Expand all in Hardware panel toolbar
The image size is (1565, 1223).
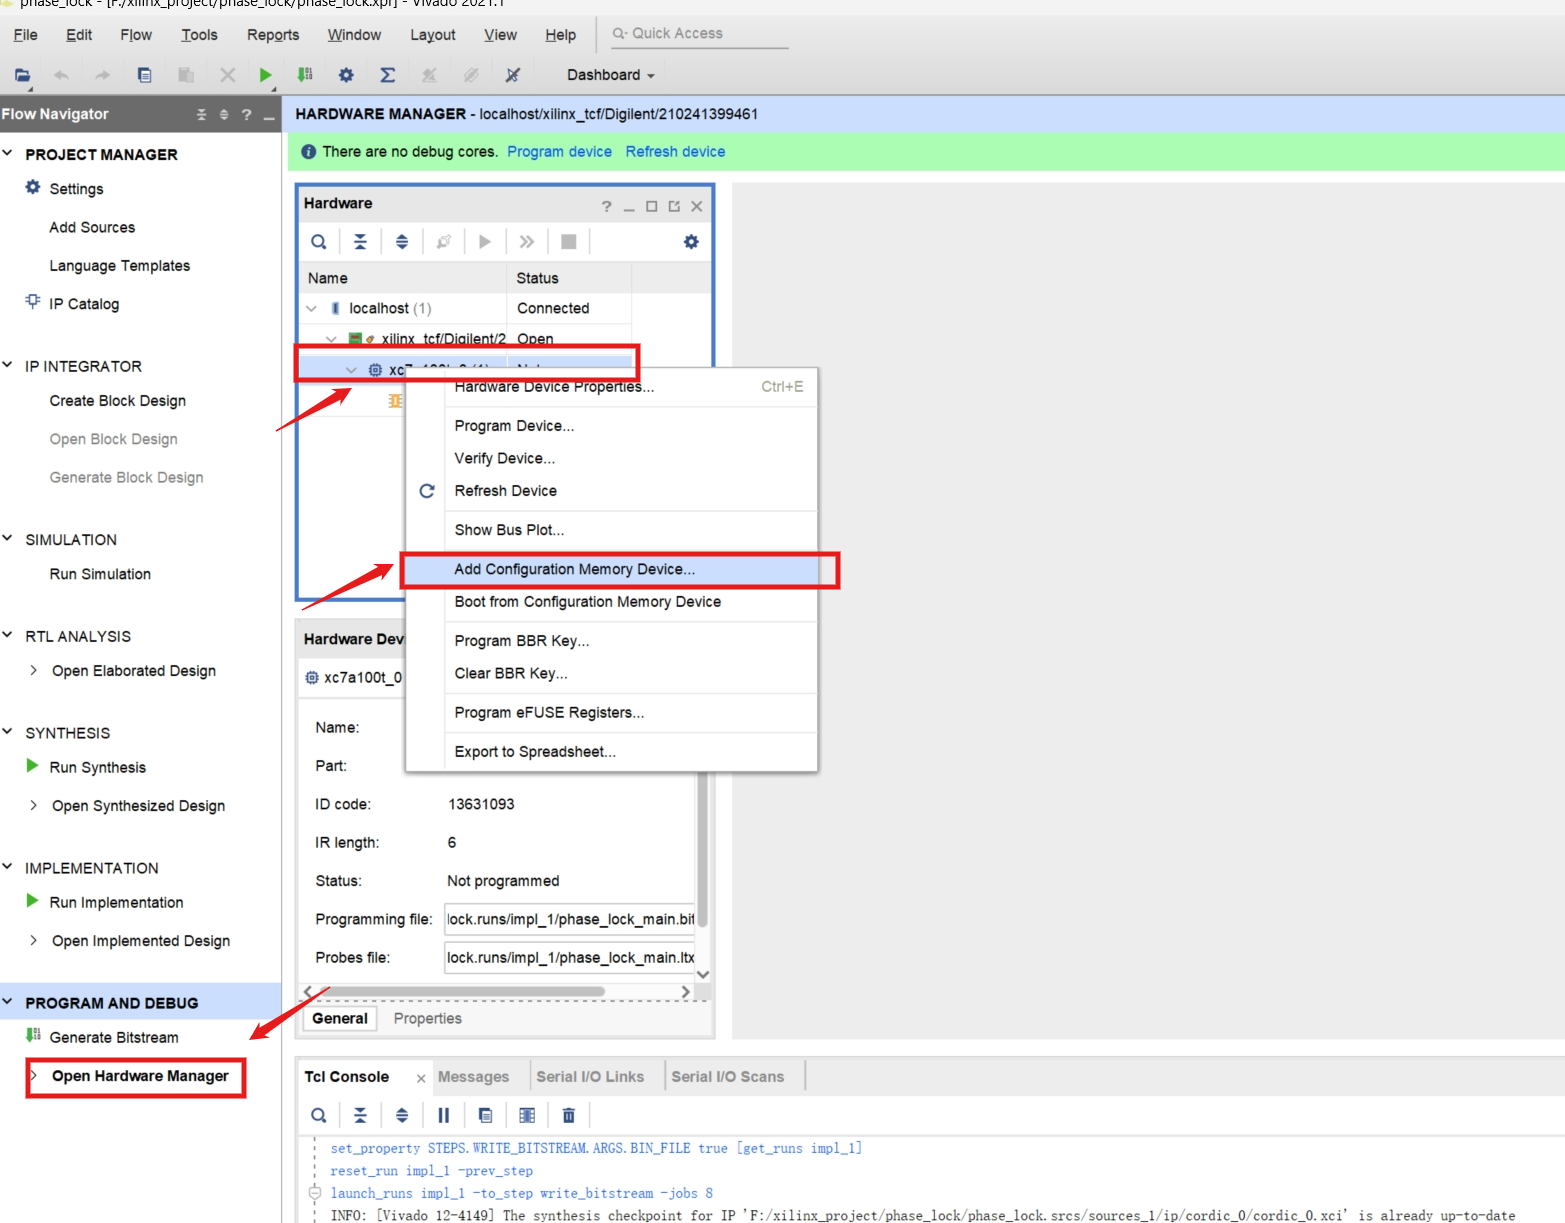coord(402,242)
